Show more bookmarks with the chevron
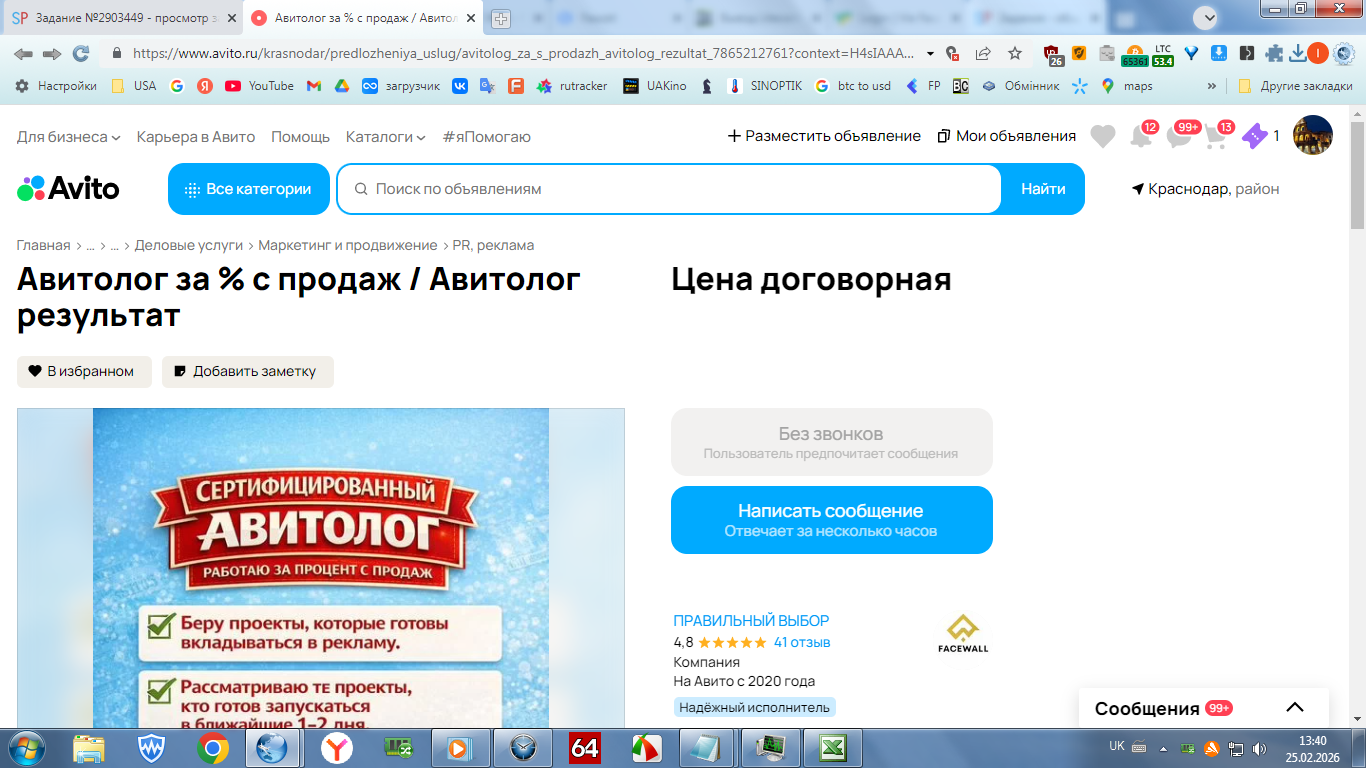 pyautogui.click(x=1213, y=86)
